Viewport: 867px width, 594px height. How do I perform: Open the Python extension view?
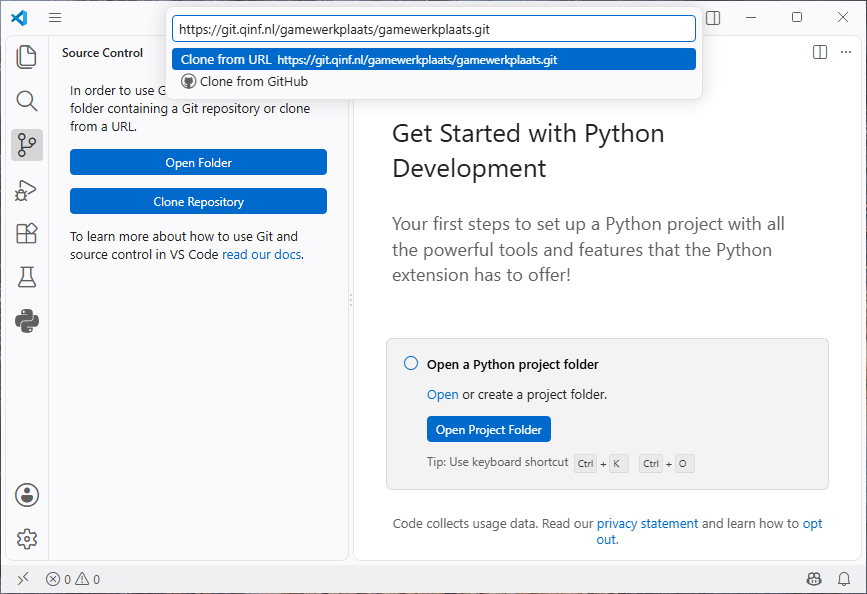click(x=27, y=321)
